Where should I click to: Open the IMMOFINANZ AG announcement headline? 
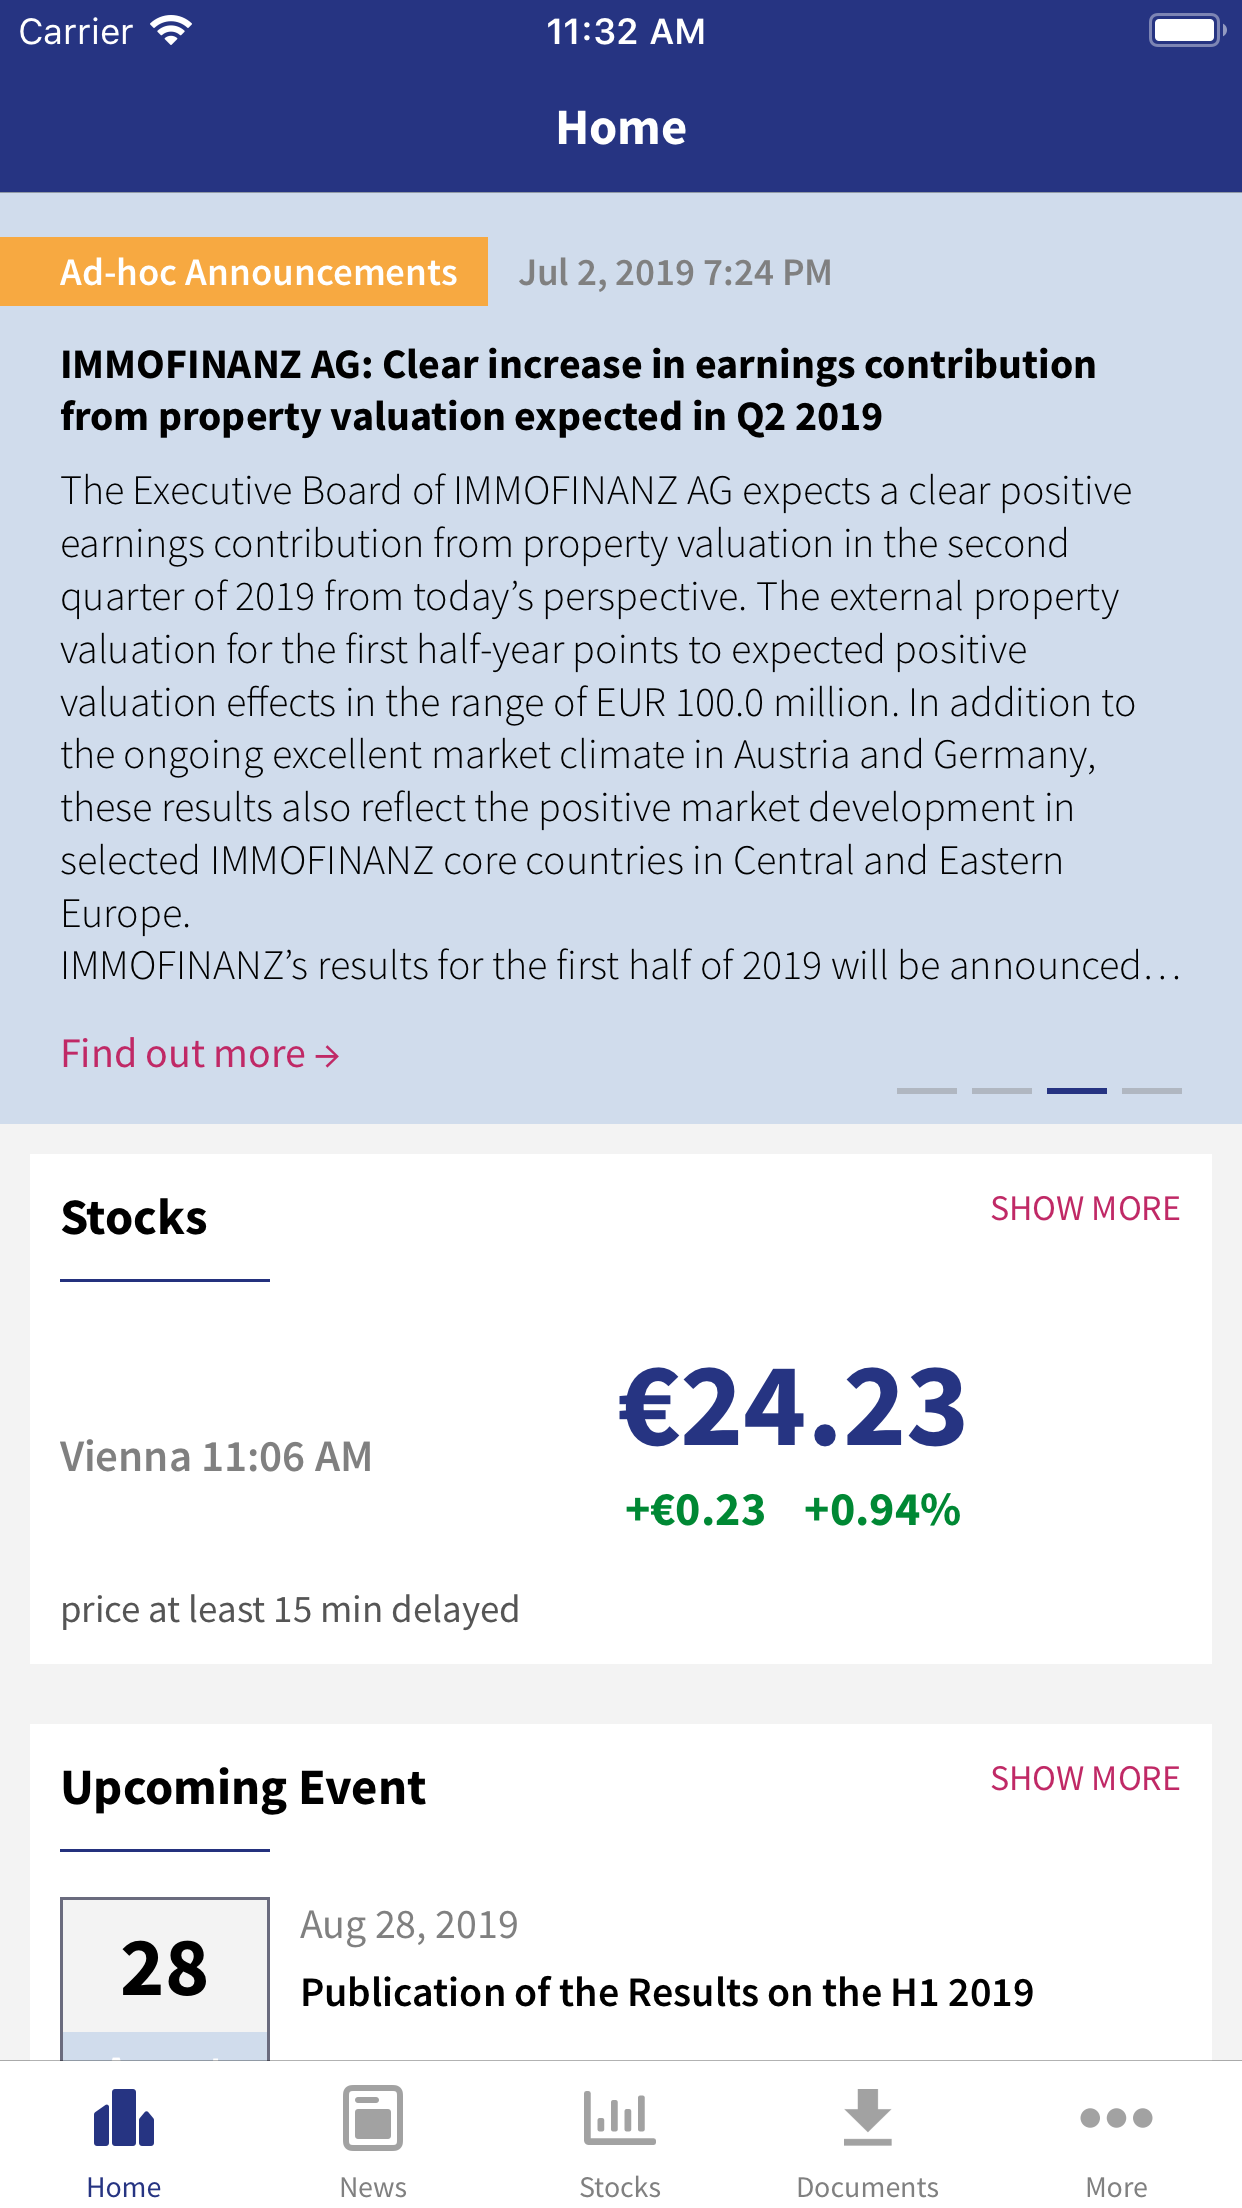click(578, 390)
